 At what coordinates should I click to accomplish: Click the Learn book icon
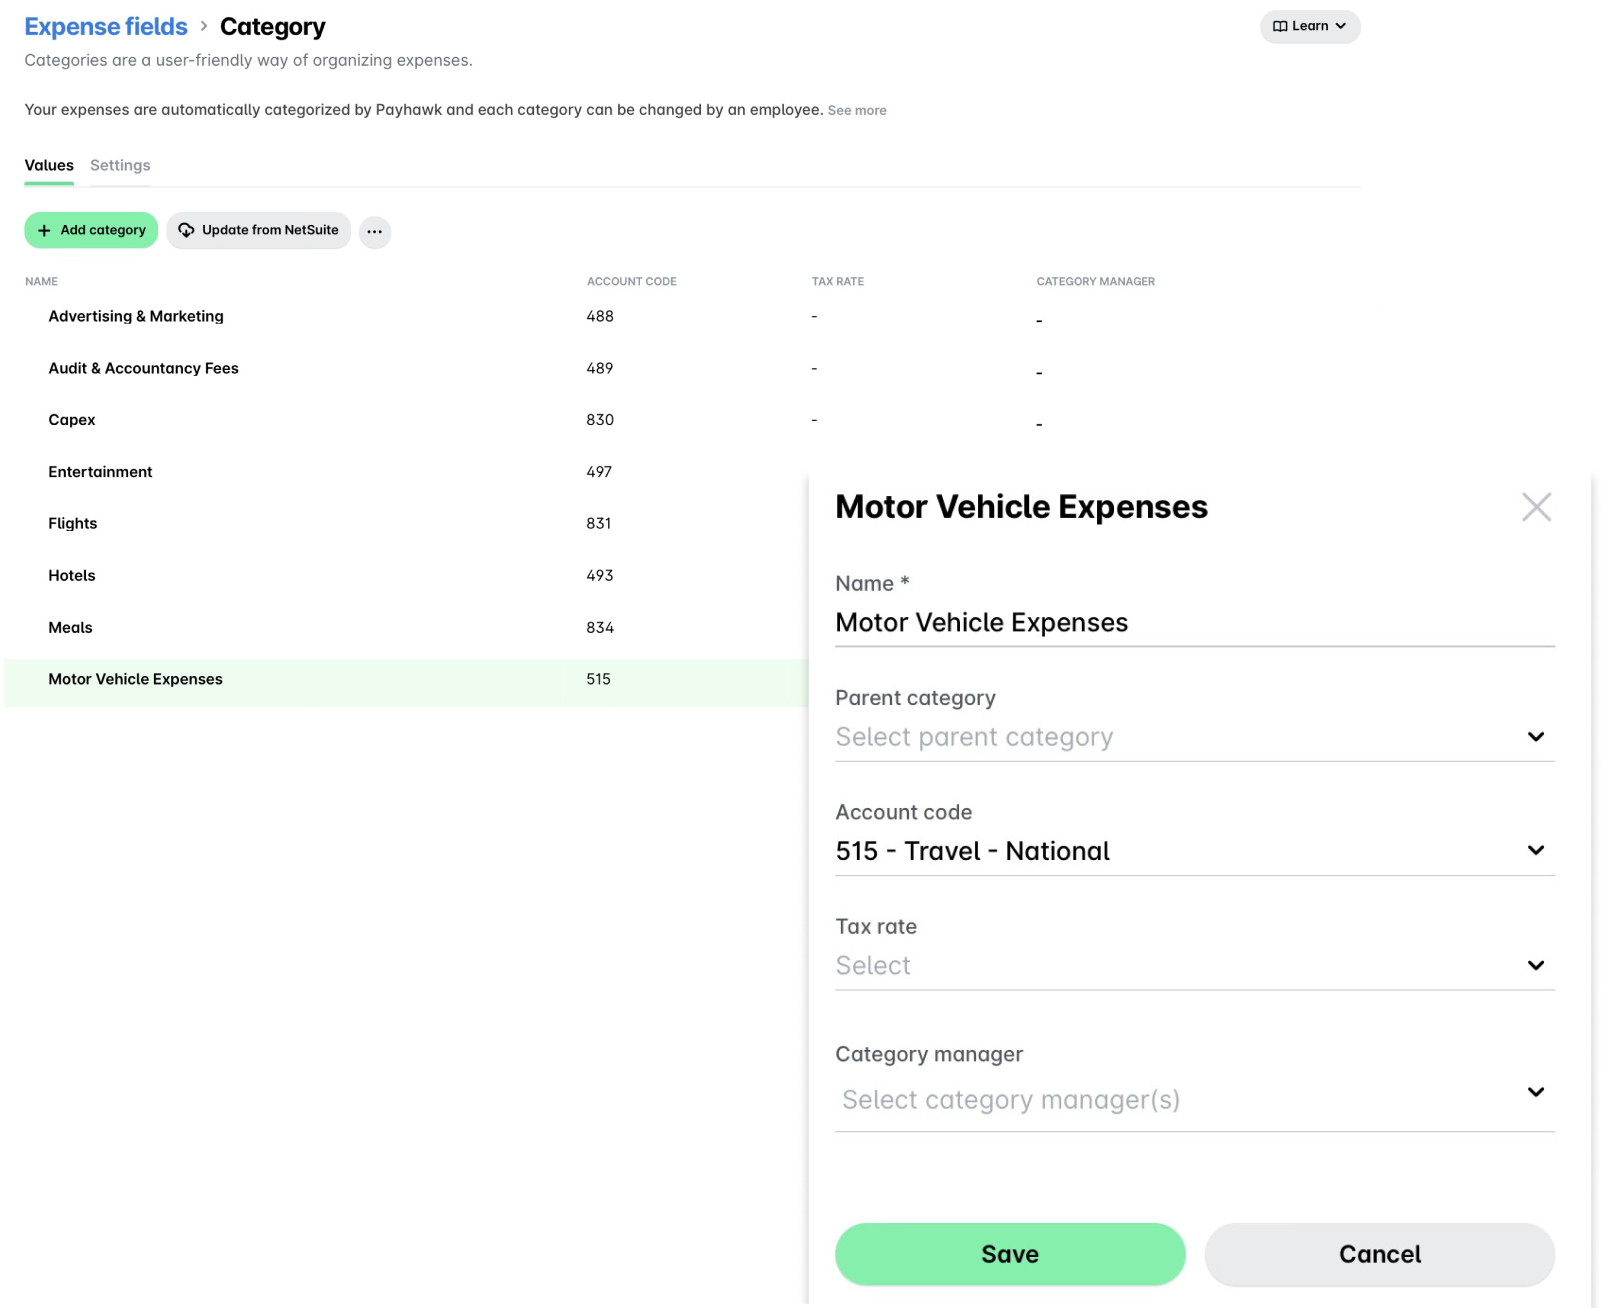[1281, 26]
